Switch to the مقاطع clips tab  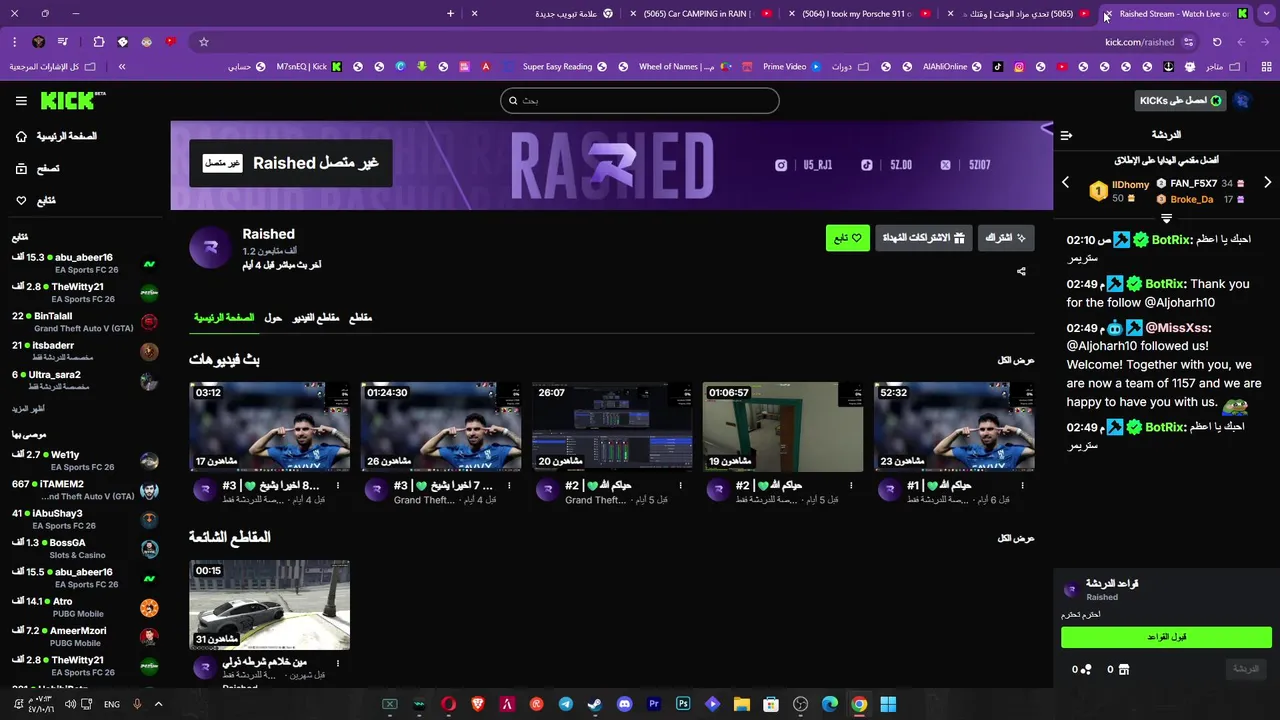360,318
